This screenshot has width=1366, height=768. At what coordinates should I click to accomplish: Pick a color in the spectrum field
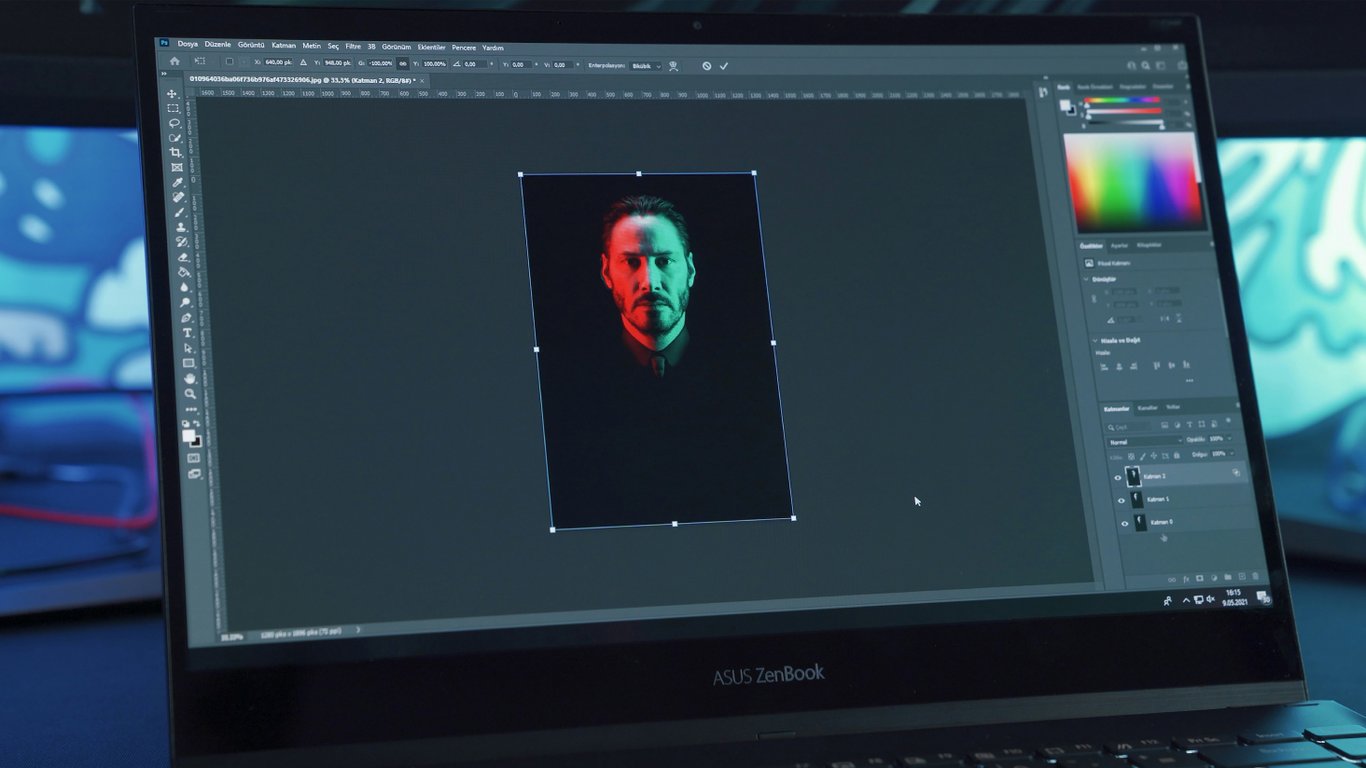tap(1130, 182)
